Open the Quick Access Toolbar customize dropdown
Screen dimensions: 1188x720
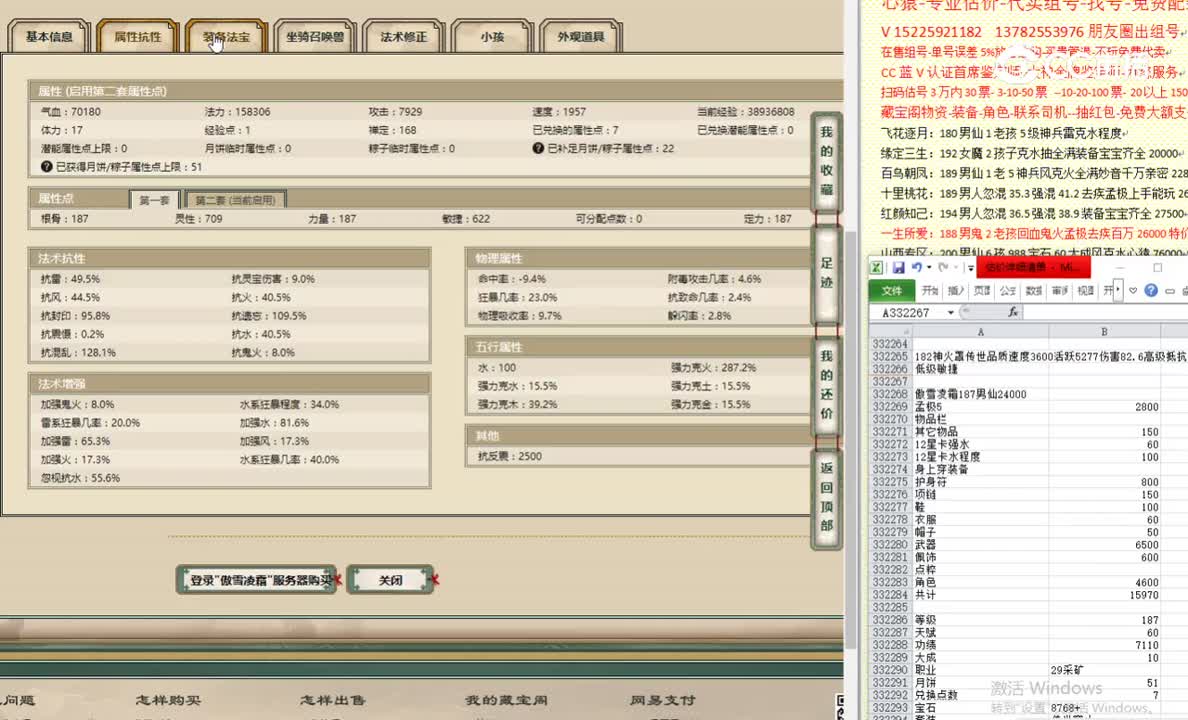969,268
